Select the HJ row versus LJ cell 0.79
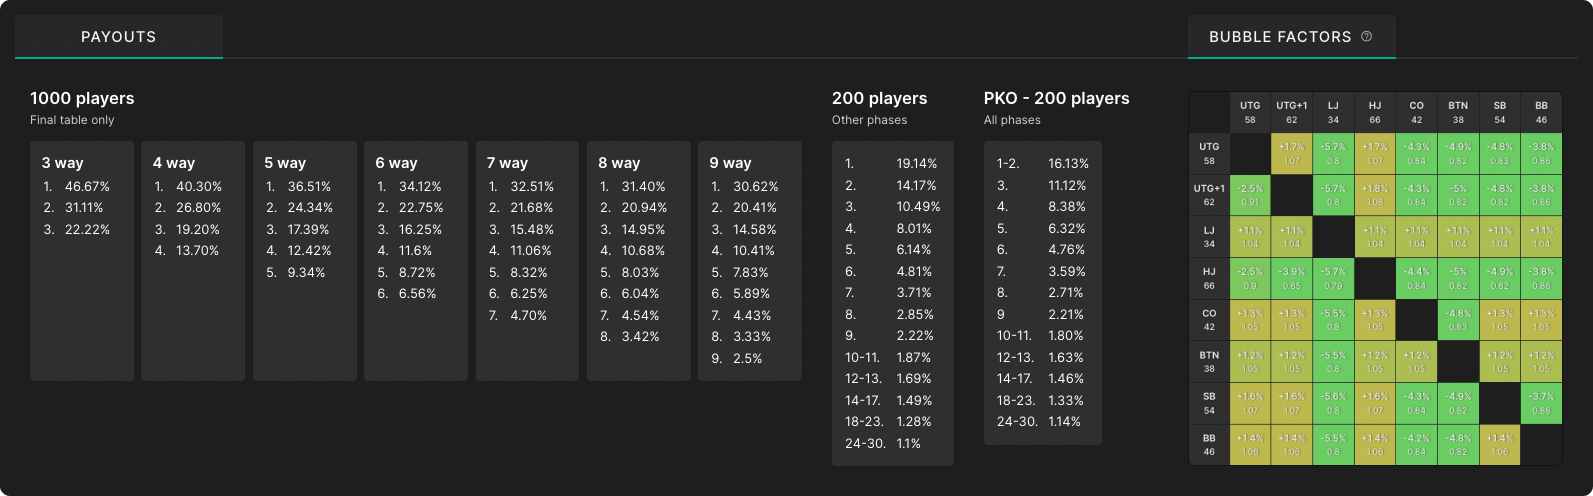 pyautogui.click(x=1333, y=279)
